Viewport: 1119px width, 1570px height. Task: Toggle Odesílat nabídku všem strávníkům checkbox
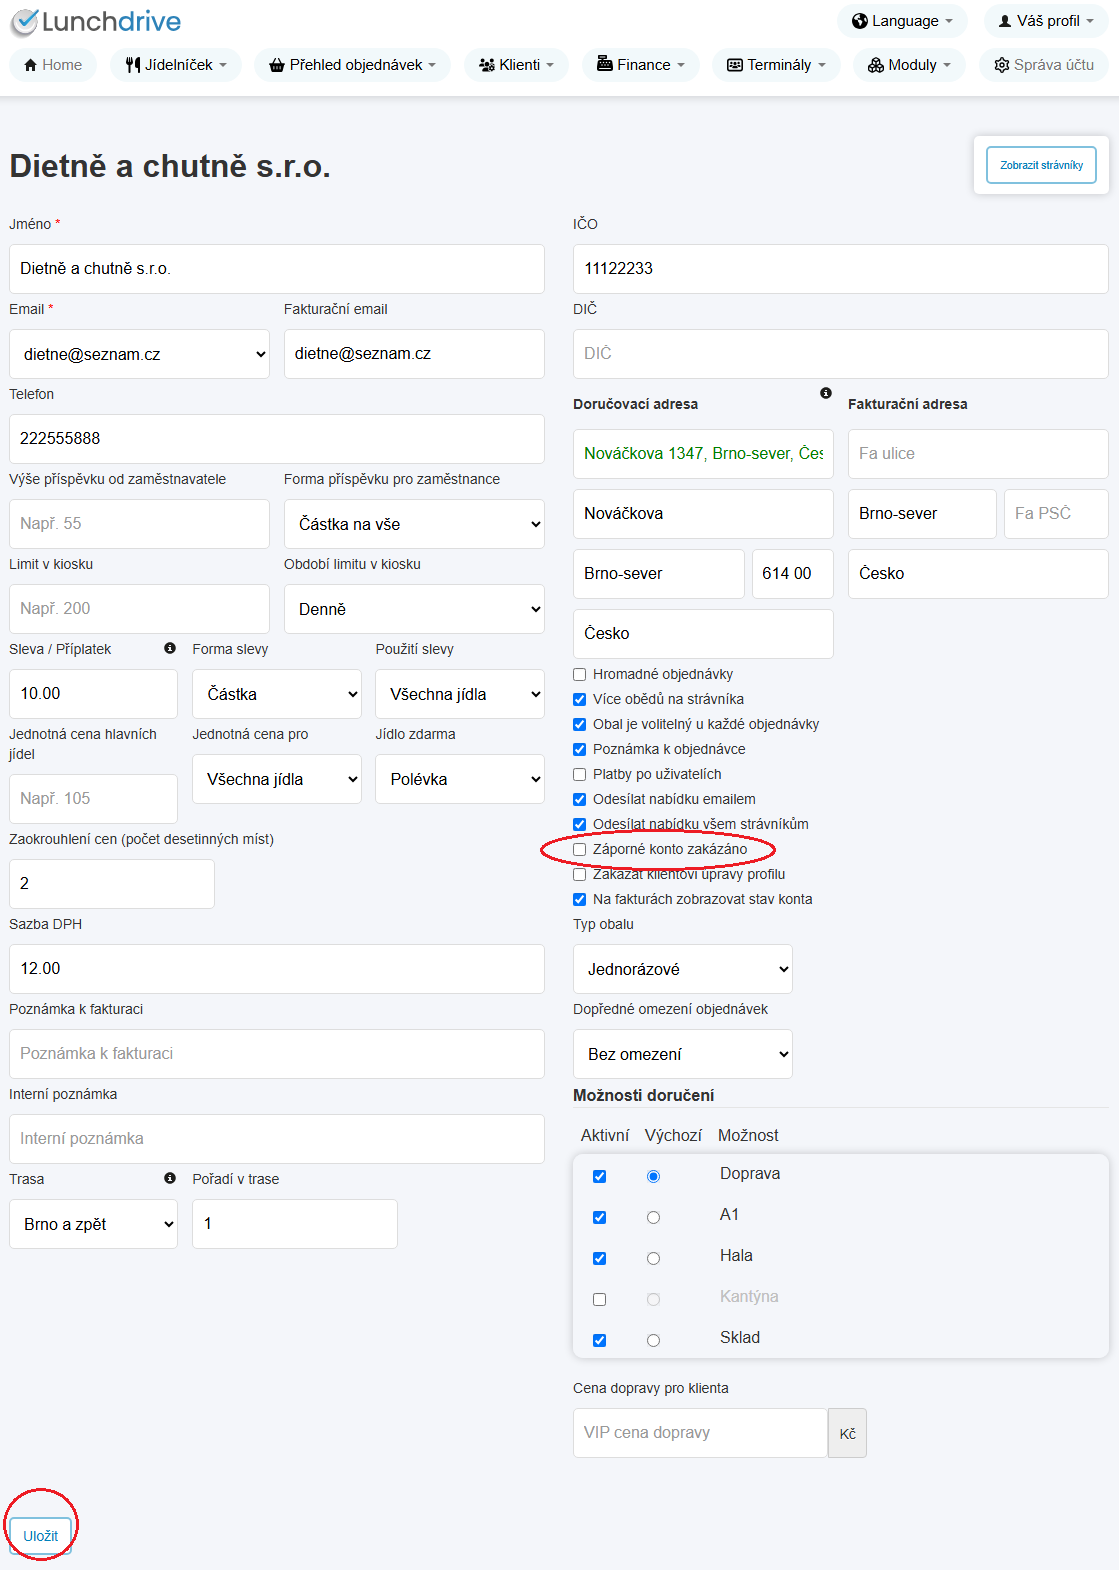579,824
